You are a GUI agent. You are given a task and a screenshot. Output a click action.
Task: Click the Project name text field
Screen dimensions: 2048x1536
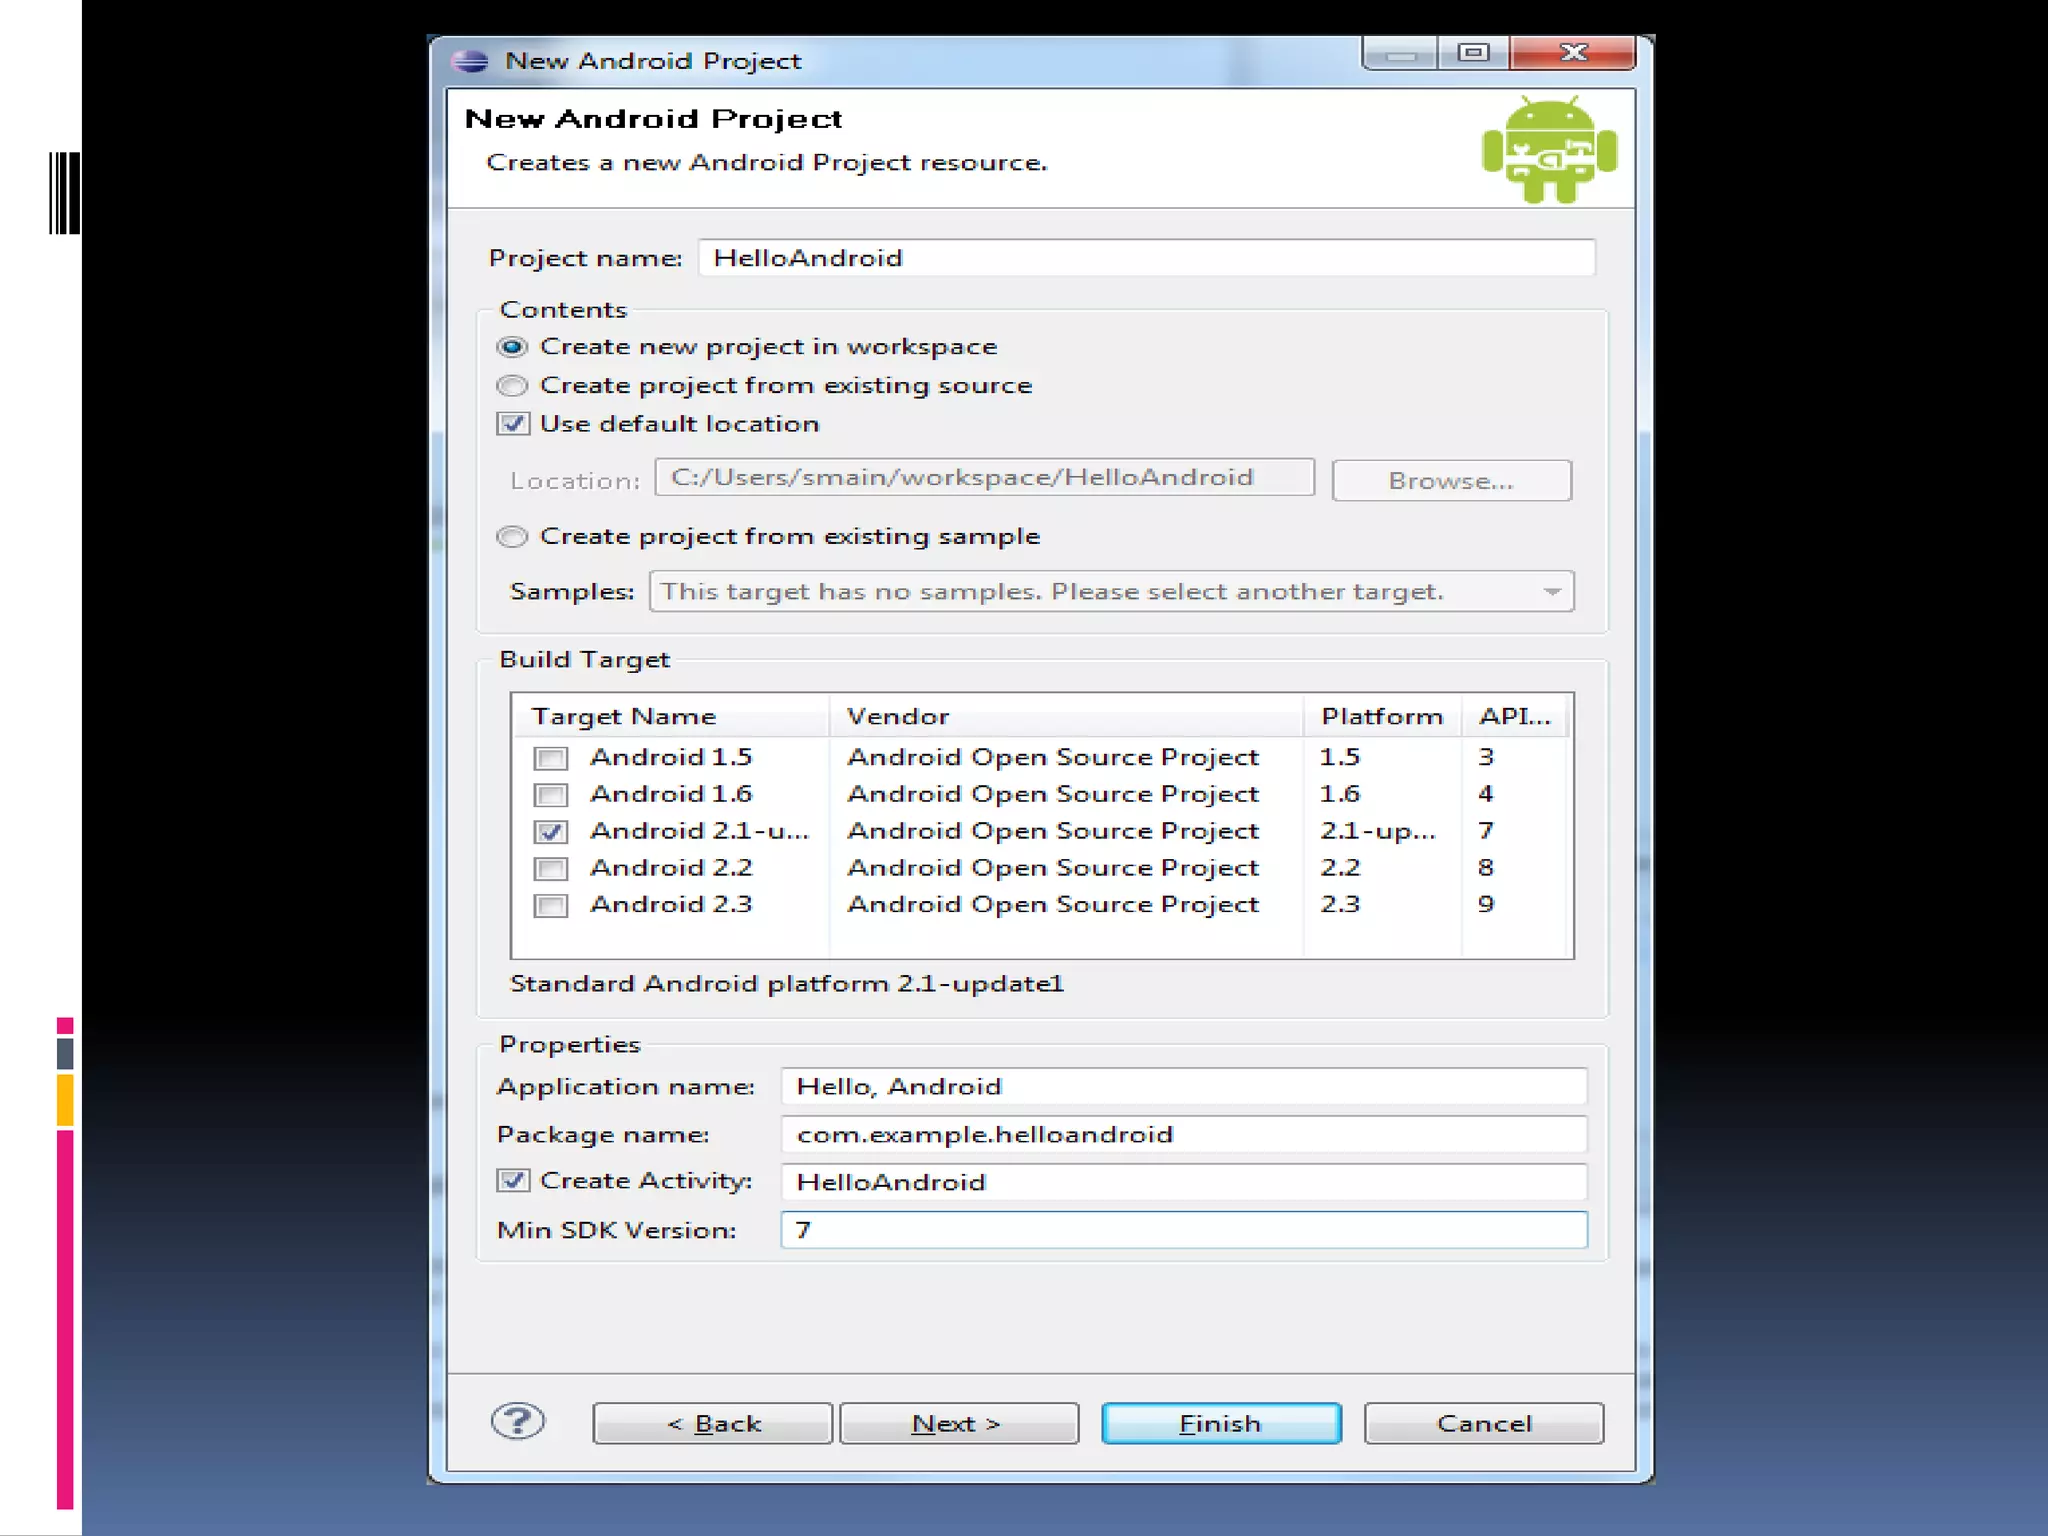point(1146,258)
